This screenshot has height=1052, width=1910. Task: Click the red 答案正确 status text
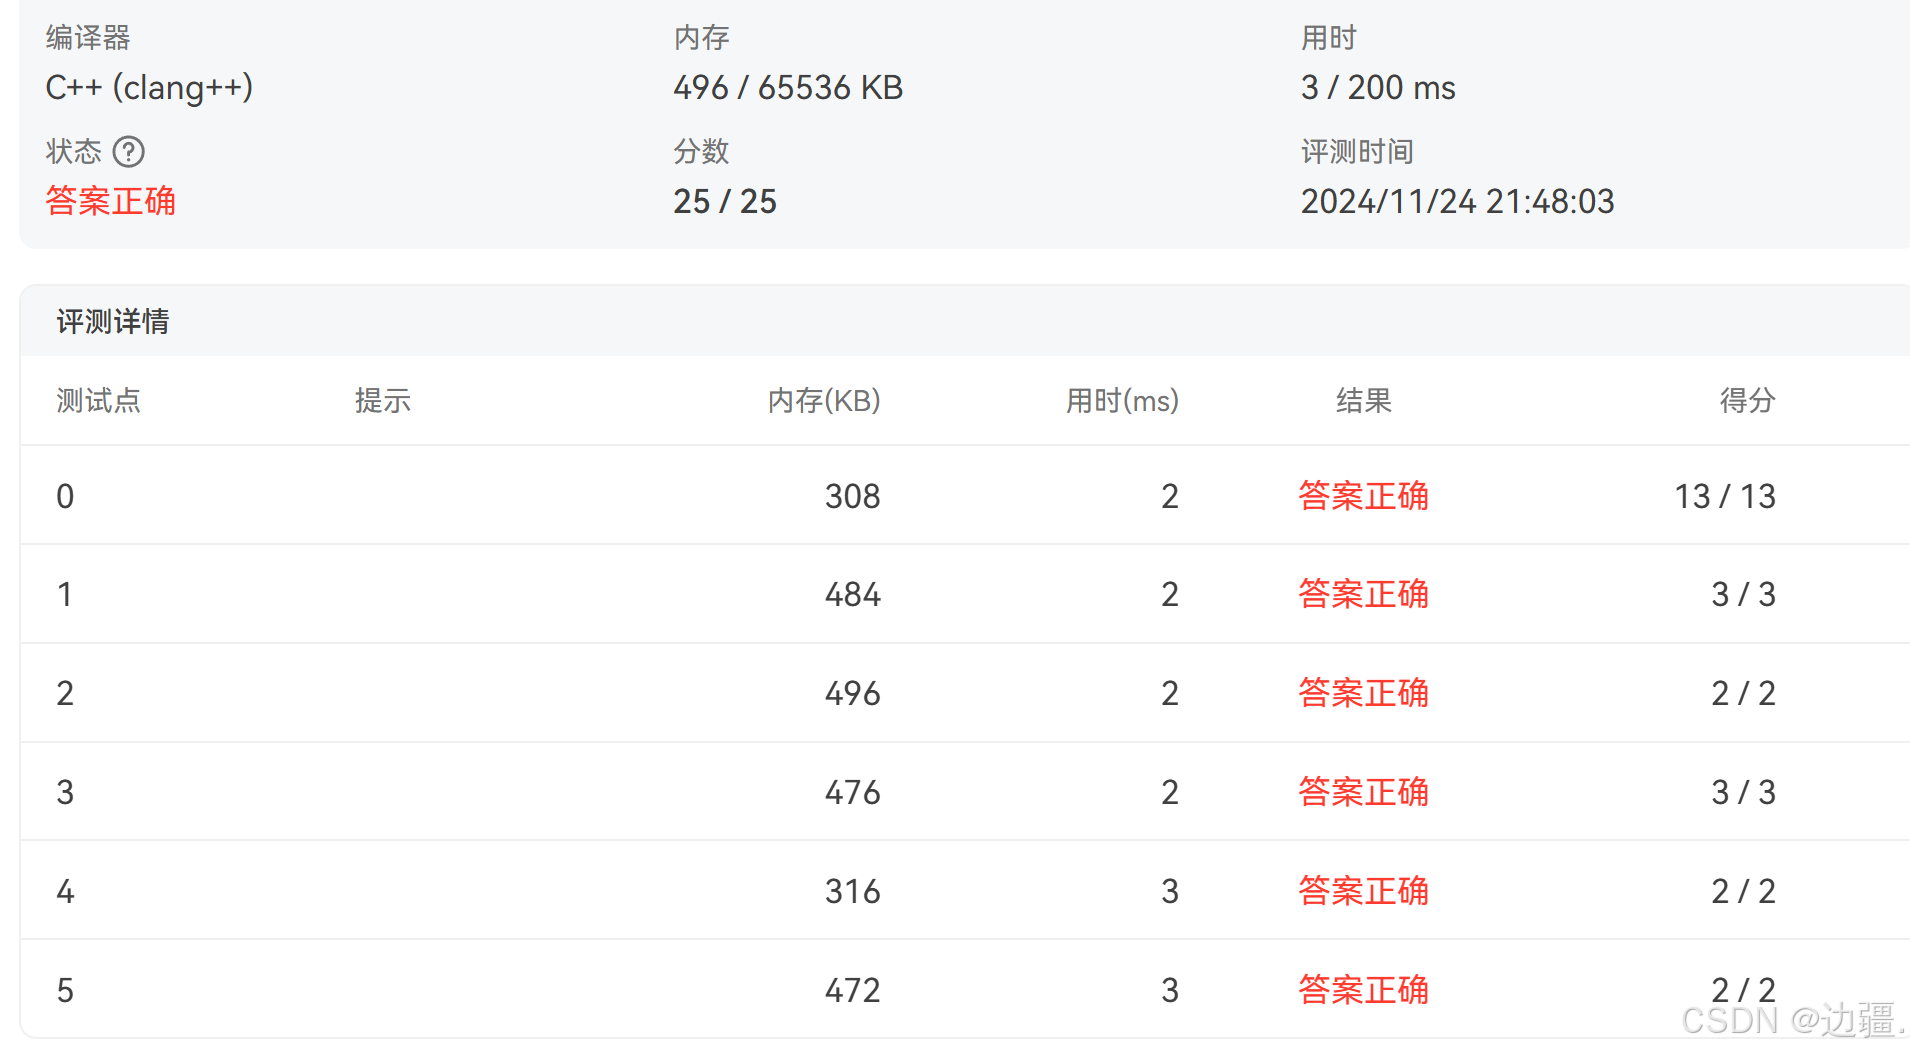point(111,201)
